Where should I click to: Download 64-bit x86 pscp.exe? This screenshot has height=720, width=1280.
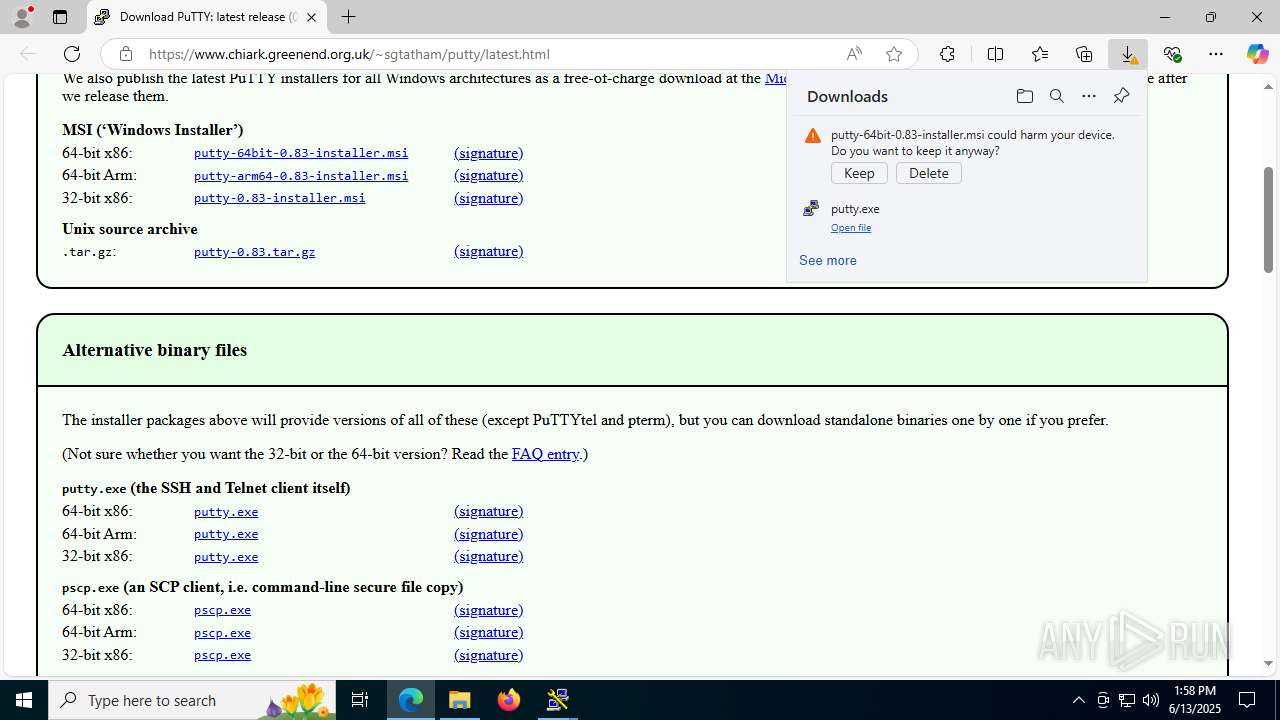(222, 610)
